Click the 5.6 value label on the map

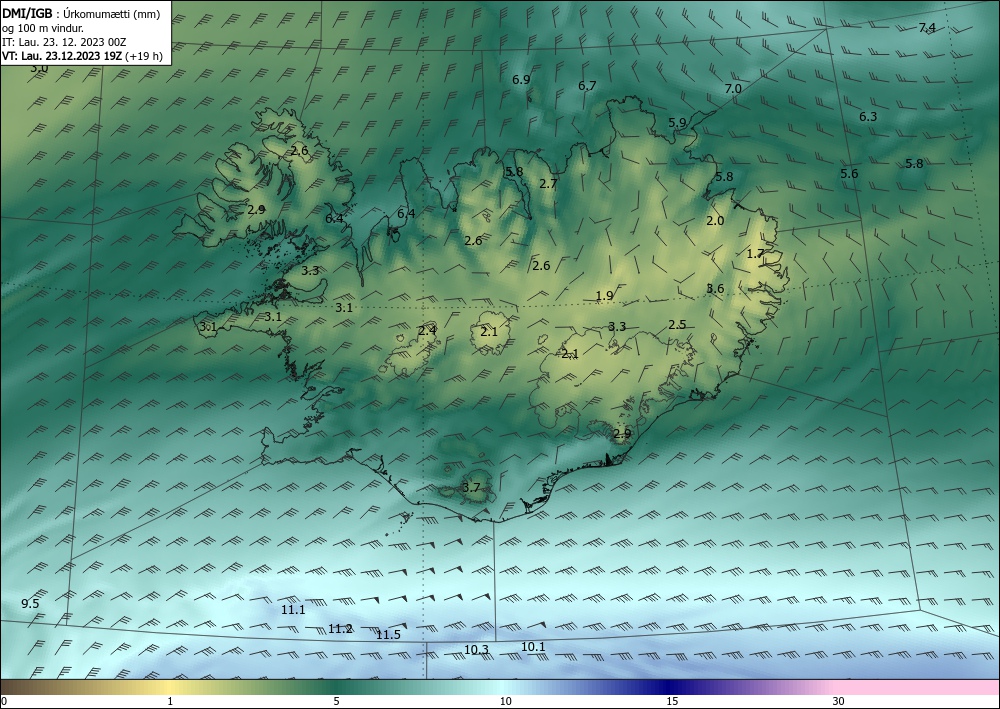(x=848, y=173)
